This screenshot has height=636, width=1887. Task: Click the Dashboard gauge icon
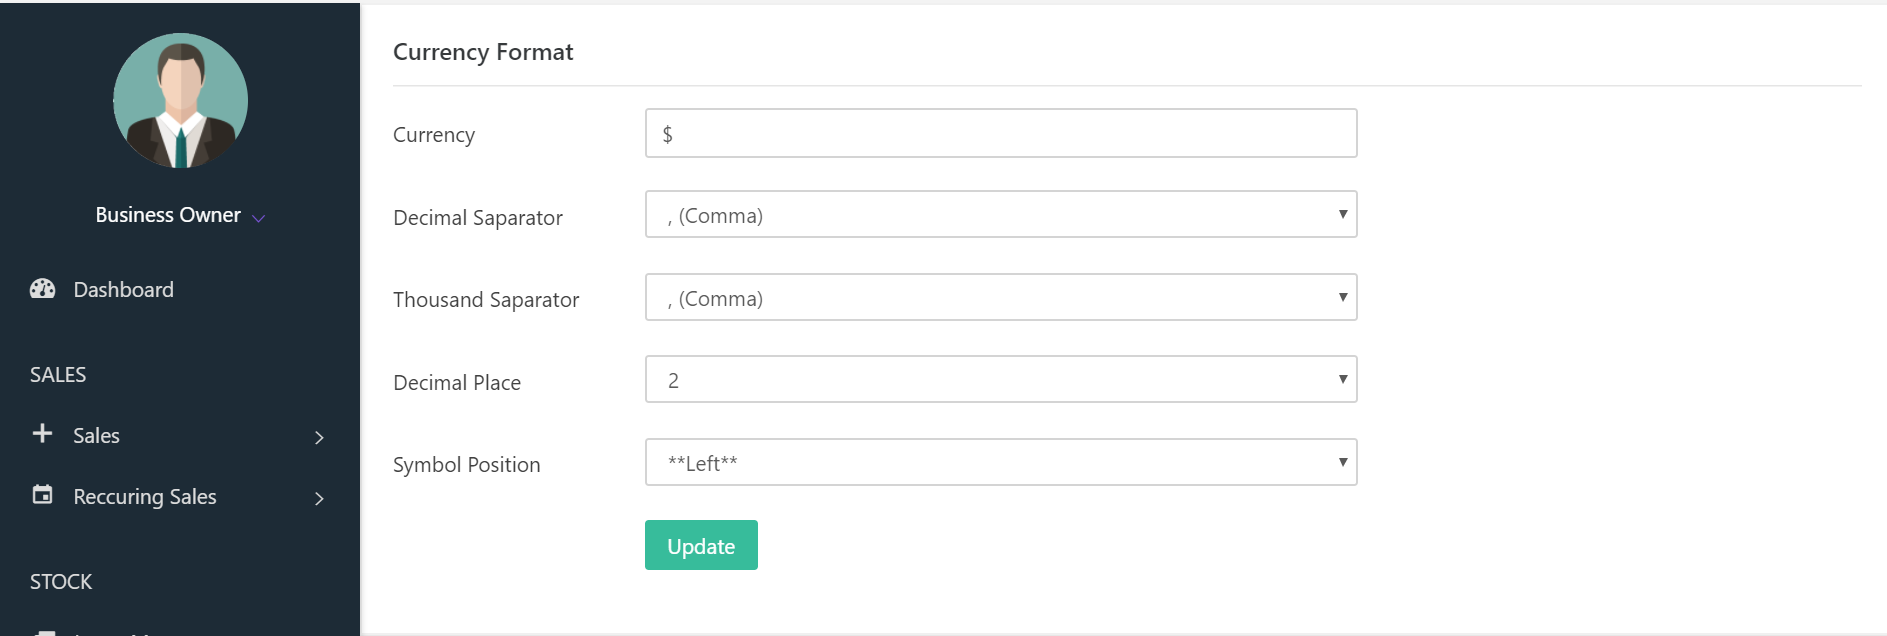coord(42,289)
